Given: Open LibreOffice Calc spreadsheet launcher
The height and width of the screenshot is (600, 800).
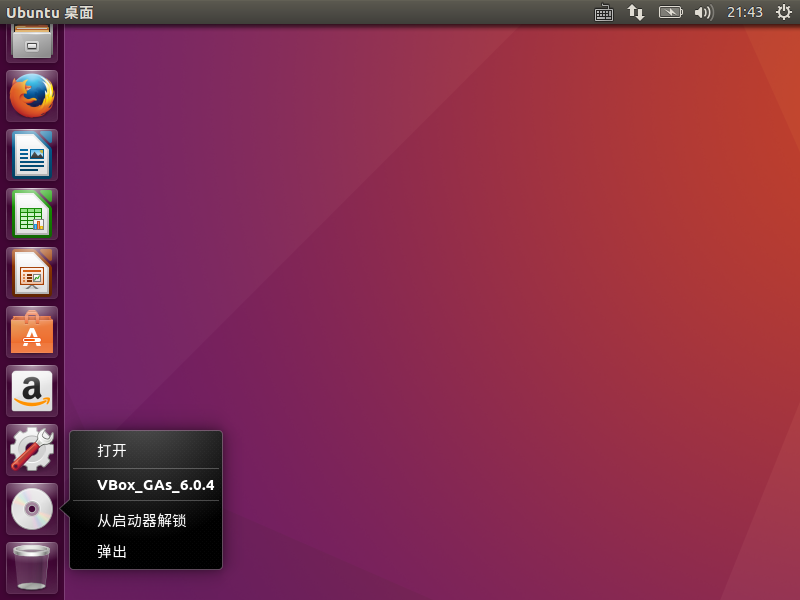Looking at the screenshot, I should [x=32, y=214].
